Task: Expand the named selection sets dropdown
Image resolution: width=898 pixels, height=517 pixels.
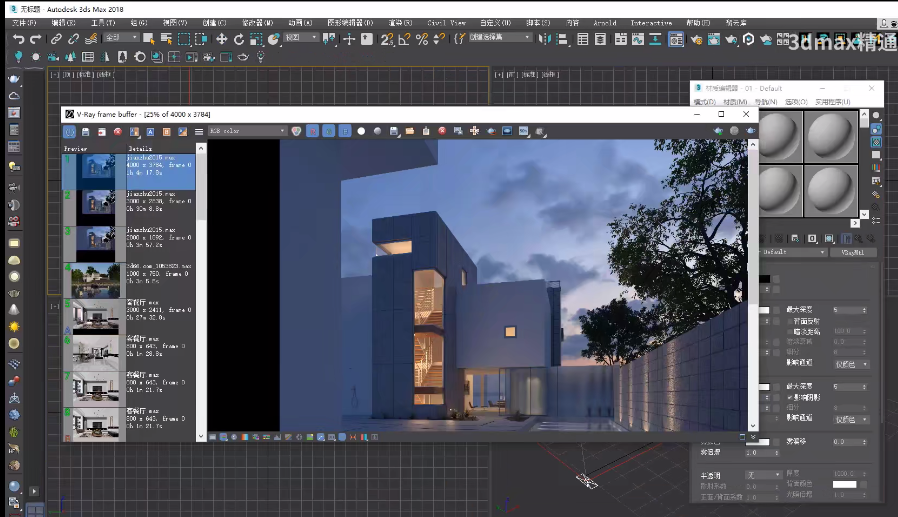Action: coord(501,37)
